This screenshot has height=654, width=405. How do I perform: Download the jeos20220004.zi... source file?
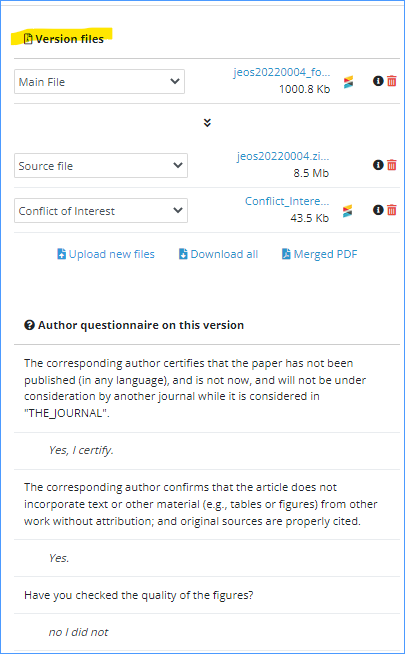tap(283, 156)
